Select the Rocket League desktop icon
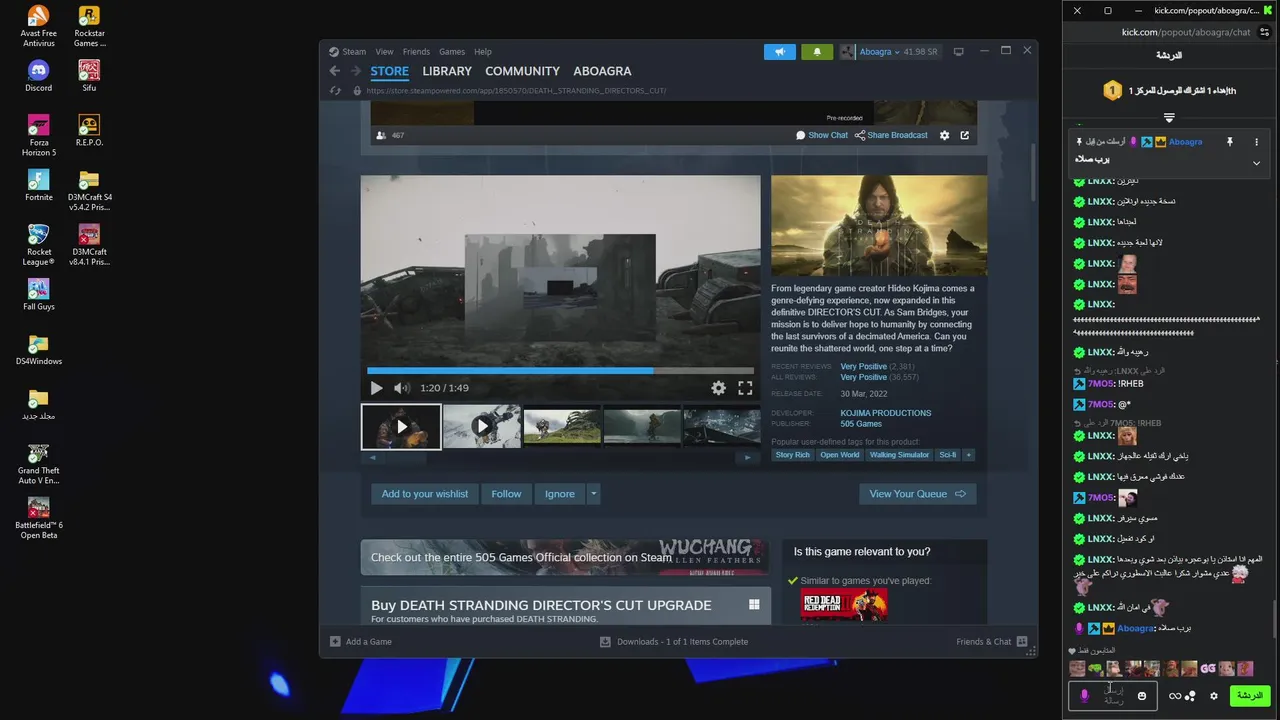 click(38, 245)
